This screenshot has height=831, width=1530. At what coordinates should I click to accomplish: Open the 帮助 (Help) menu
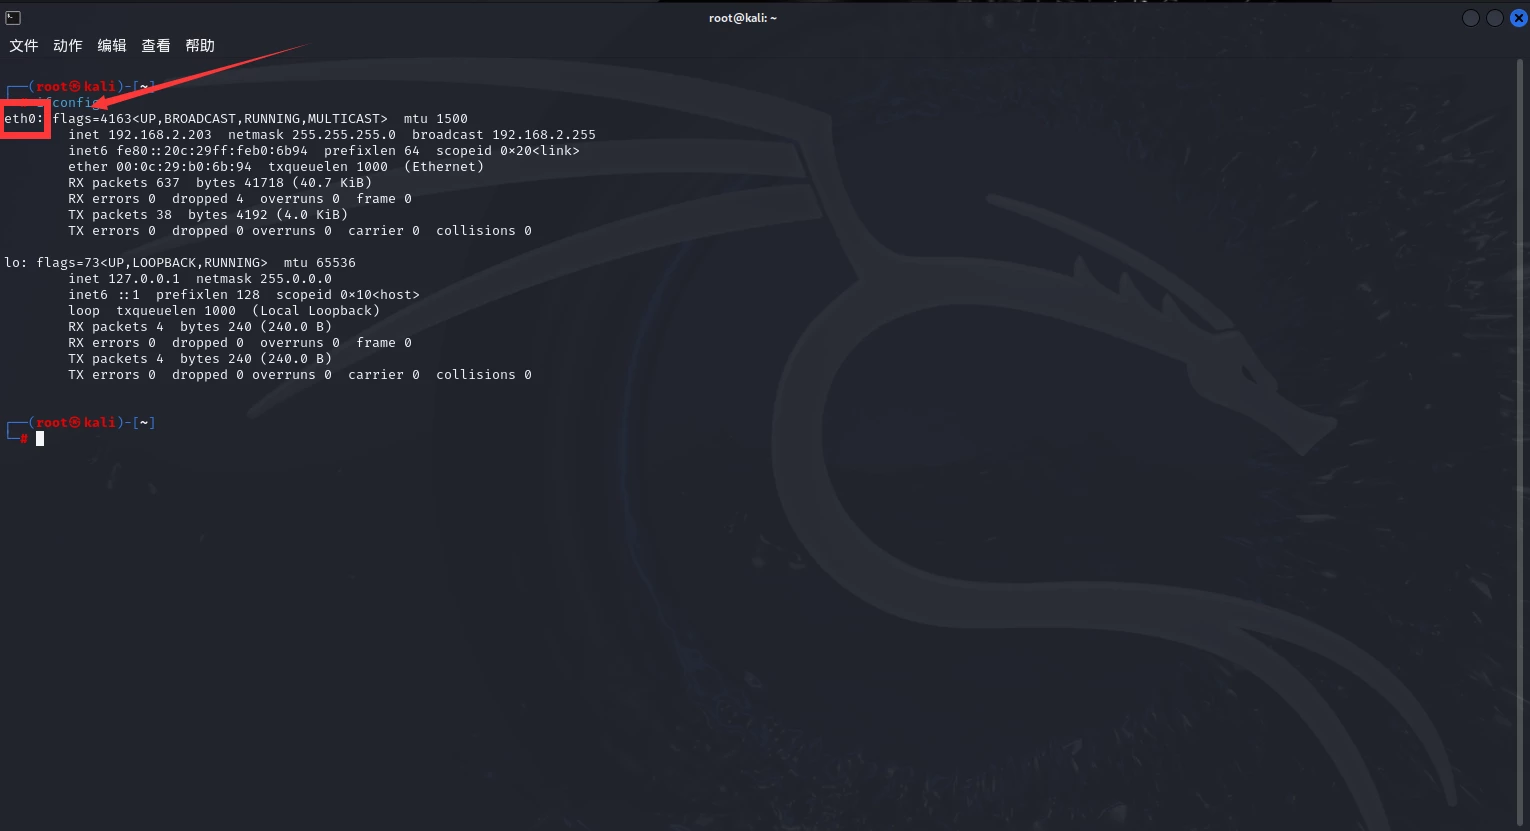coord(199,46)
